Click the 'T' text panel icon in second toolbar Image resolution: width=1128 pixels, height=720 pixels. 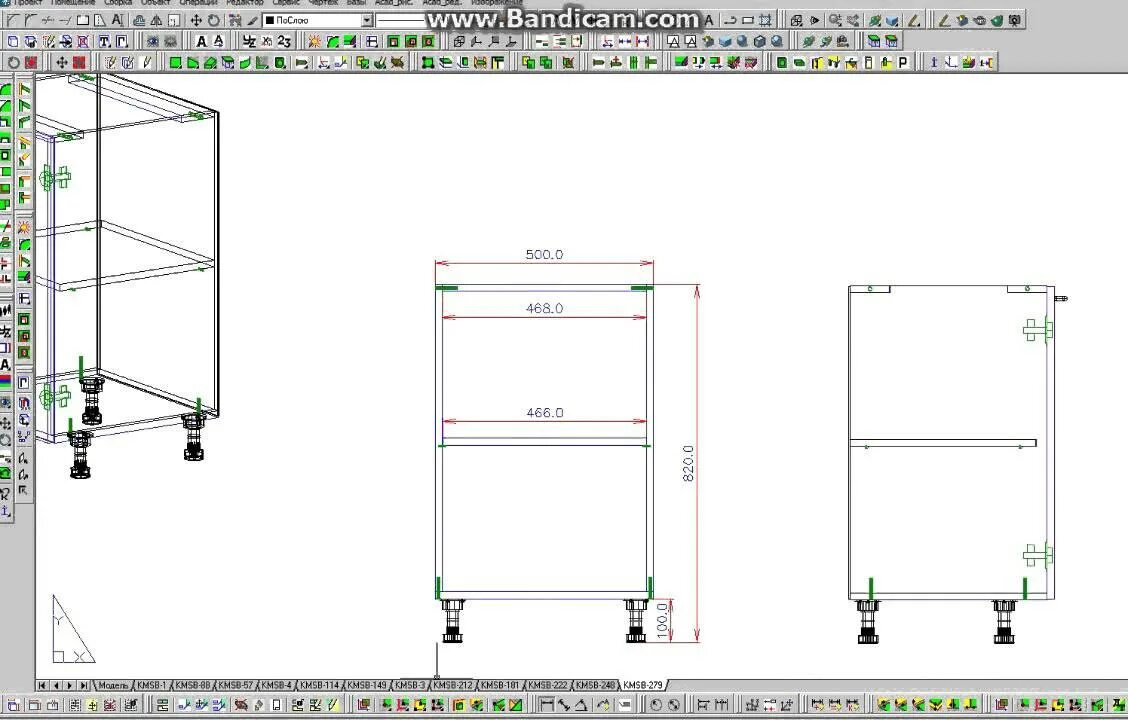tap(104, 42)
